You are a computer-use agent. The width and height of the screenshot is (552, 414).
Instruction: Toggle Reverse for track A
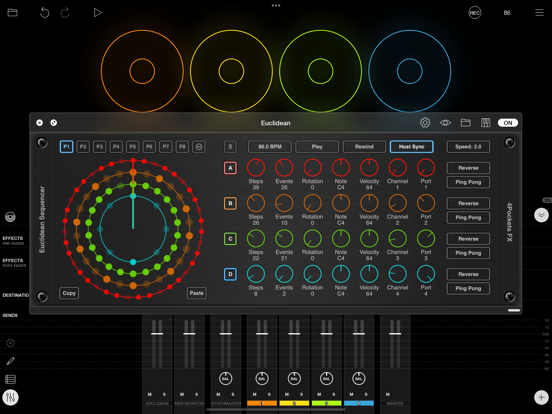pyautogui.click(x=468, y=168)
